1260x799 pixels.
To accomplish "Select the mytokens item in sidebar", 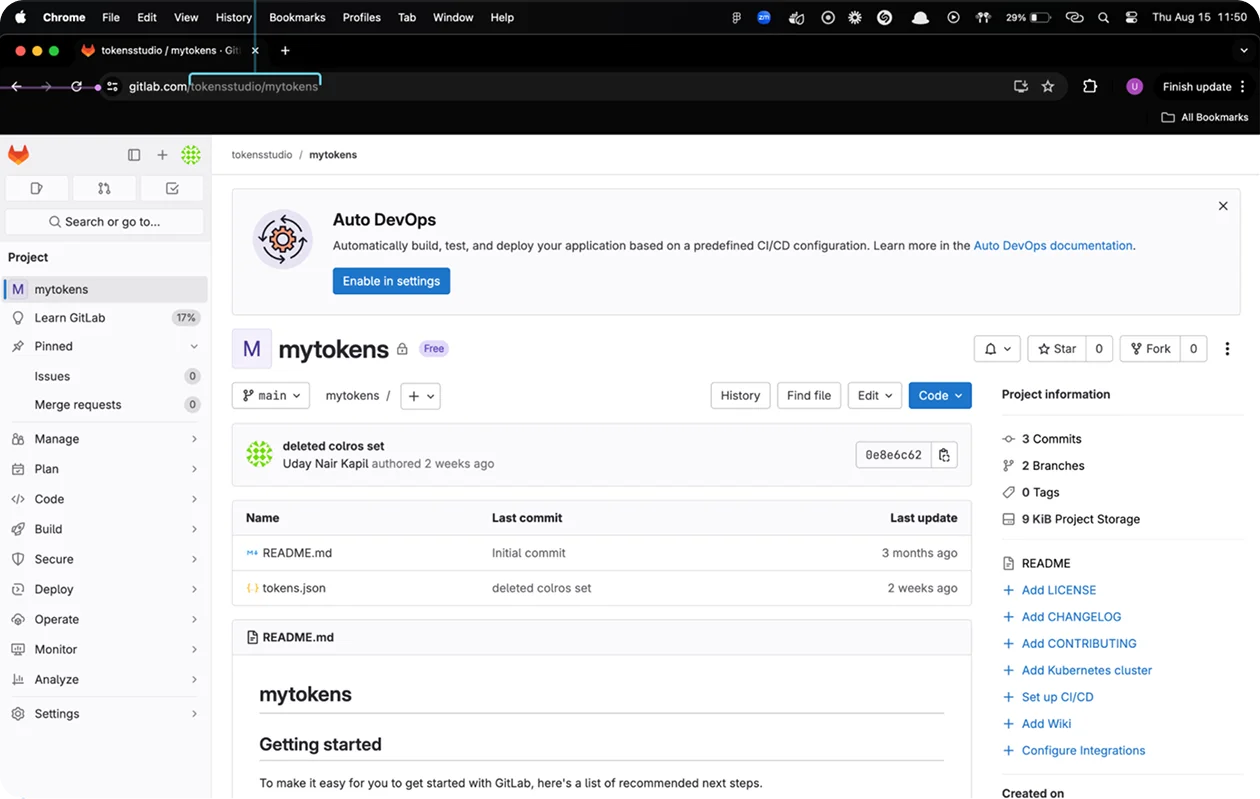I will [104, 289].
